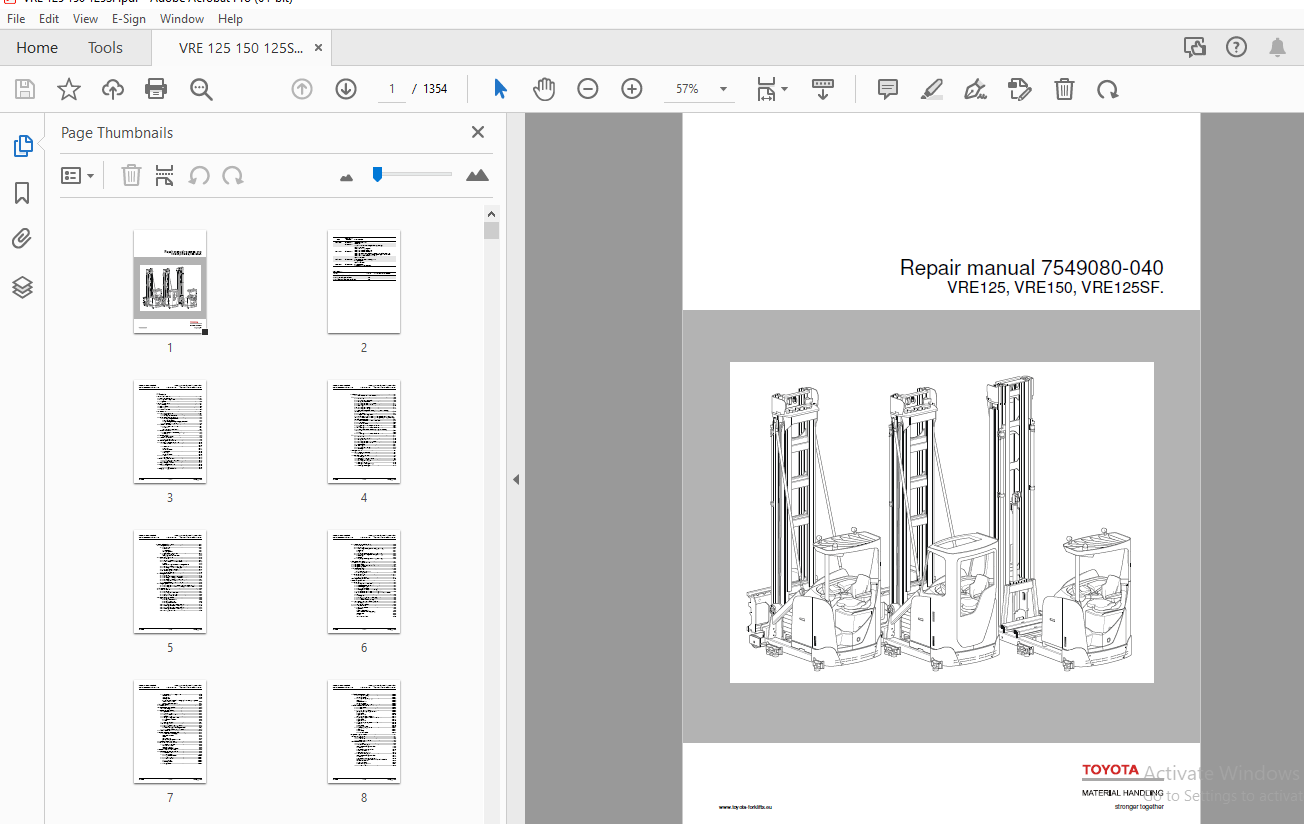This screenshot has width=1304, height=824.
Task: Click the Stamp tool icon
Action: (x=1020, y=89)
